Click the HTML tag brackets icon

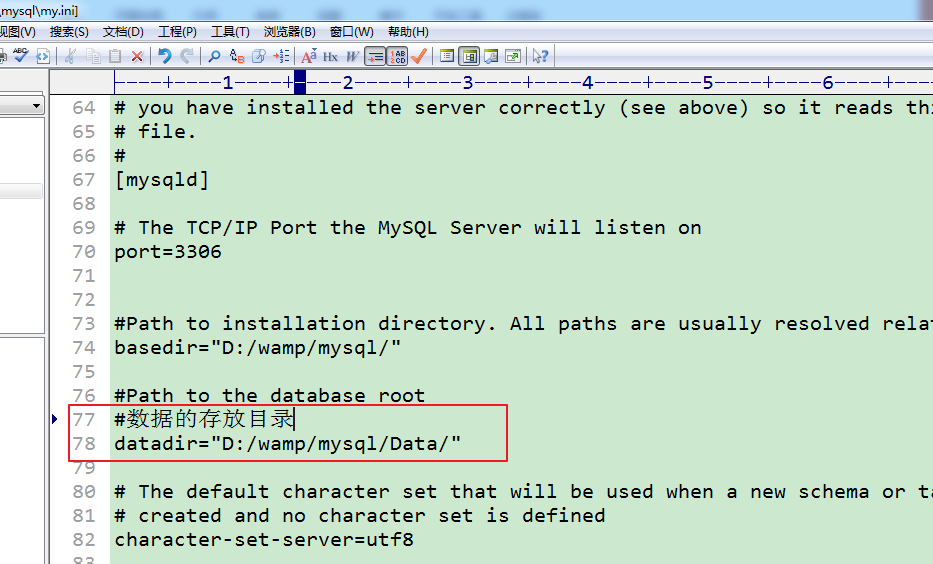click(43, 56)
